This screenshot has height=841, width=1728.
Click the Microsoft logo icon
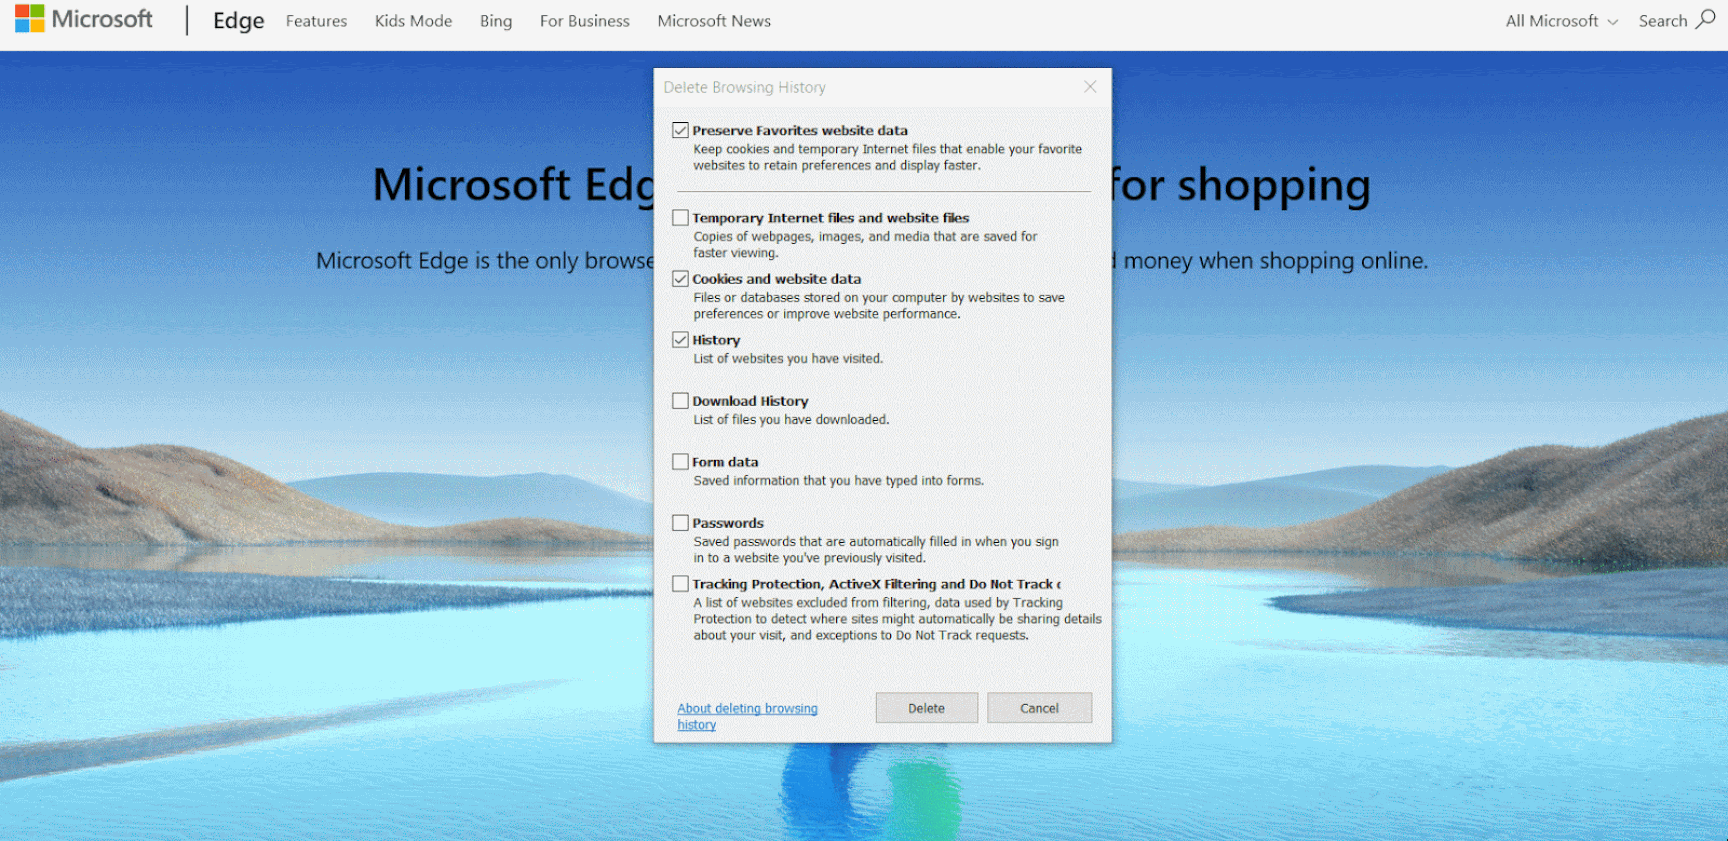click(29, 18)
